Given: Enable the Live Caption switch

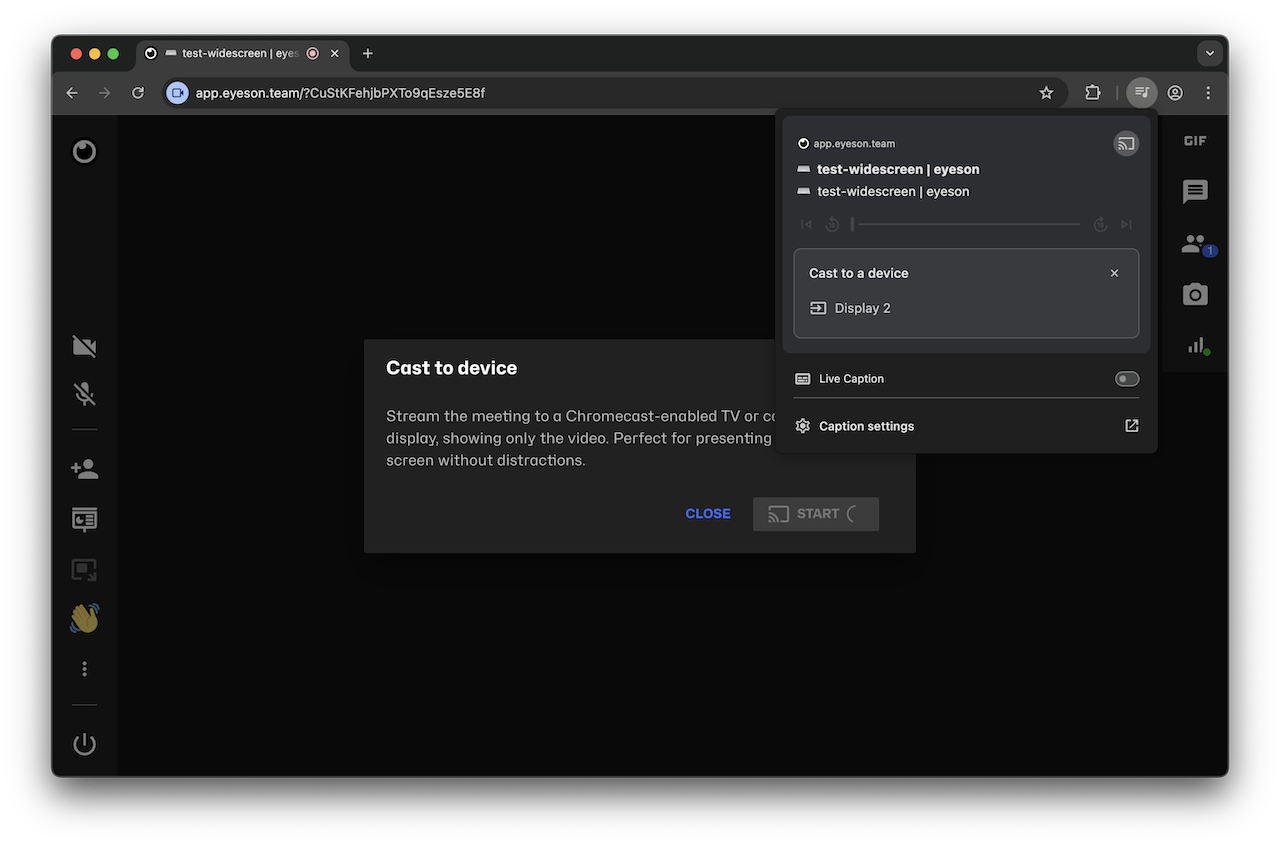Looking at the screenshot, I should coord(1126,379).
